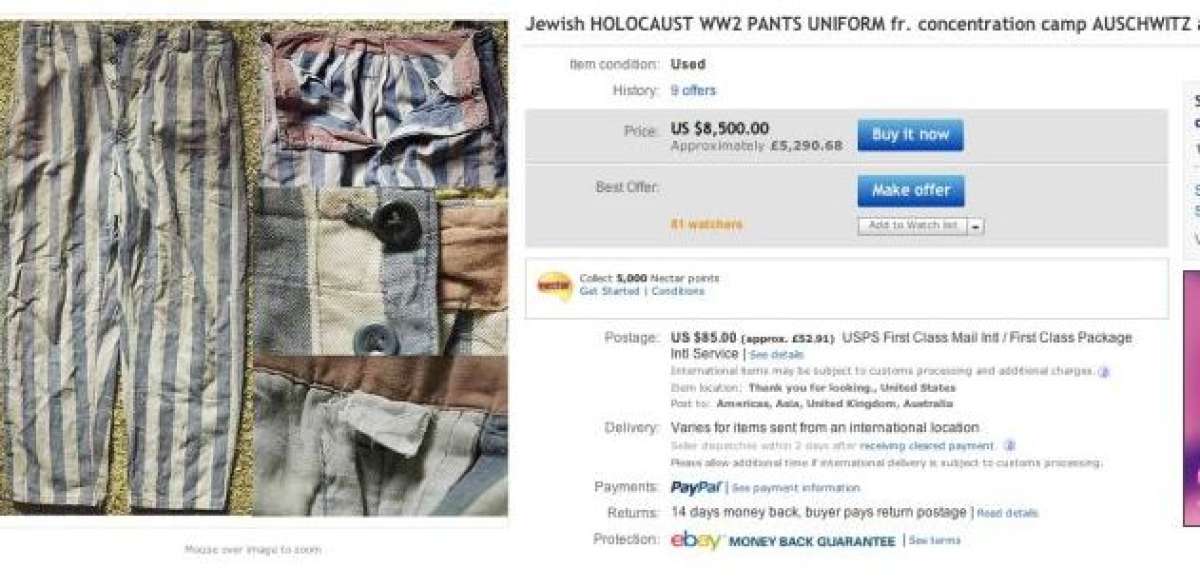Add item using Add to Watch list button

coord(913,227)
